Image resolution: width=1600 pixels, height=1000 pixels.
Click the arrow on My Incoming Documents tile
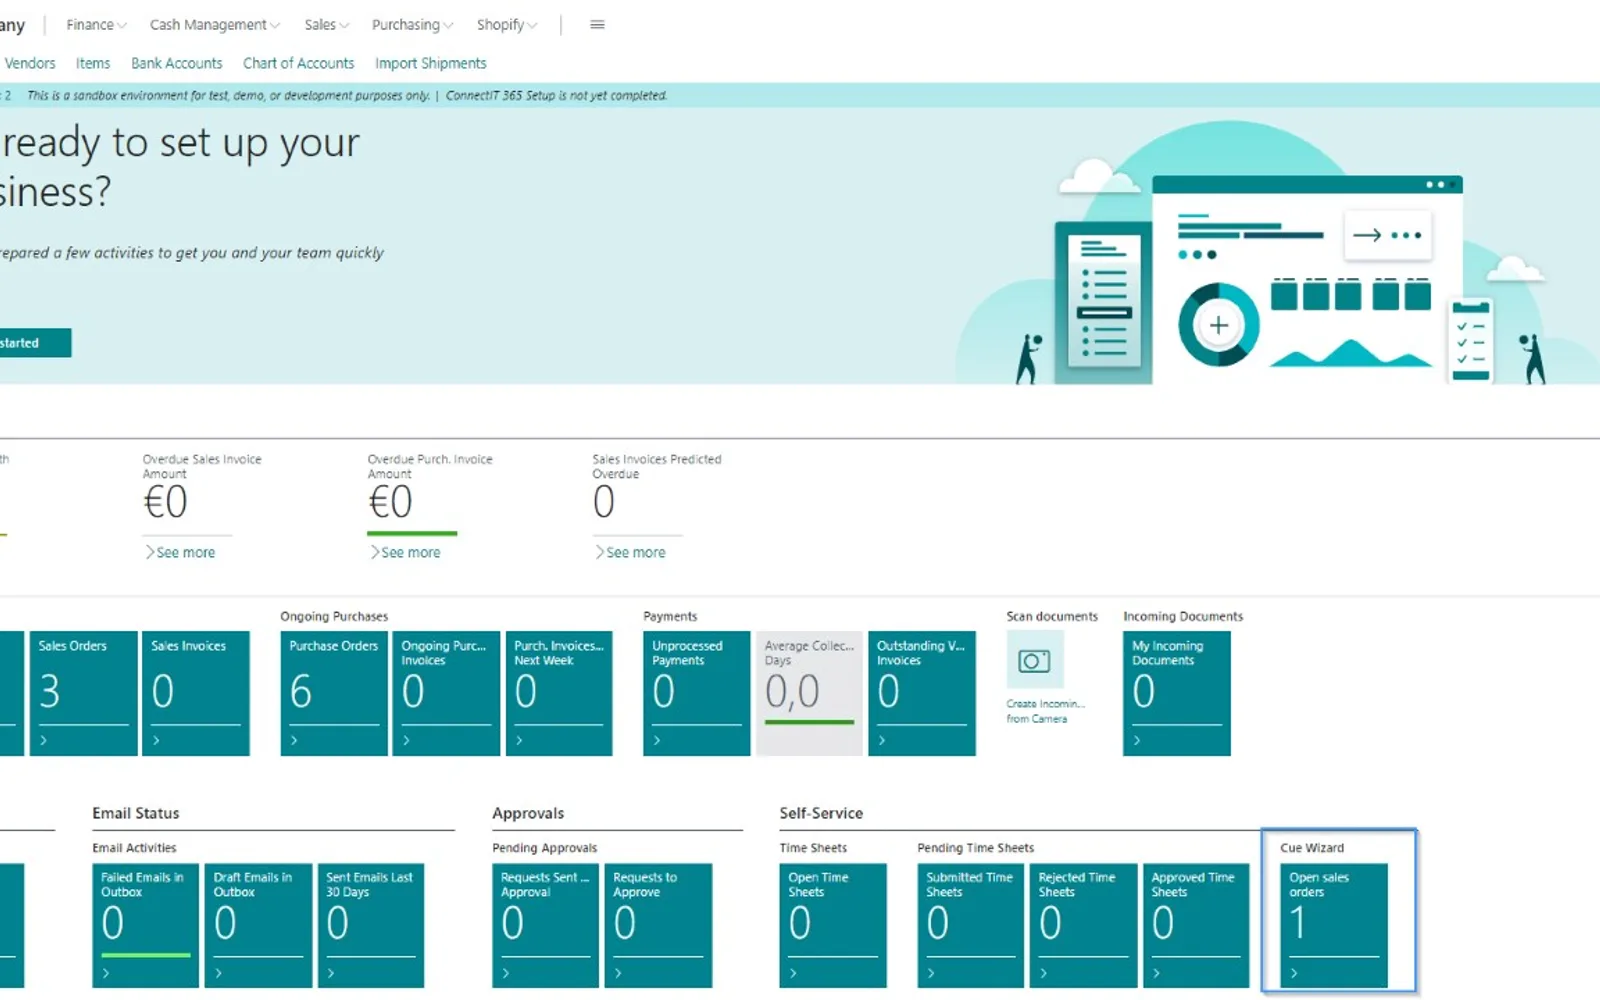(1137, 740)
